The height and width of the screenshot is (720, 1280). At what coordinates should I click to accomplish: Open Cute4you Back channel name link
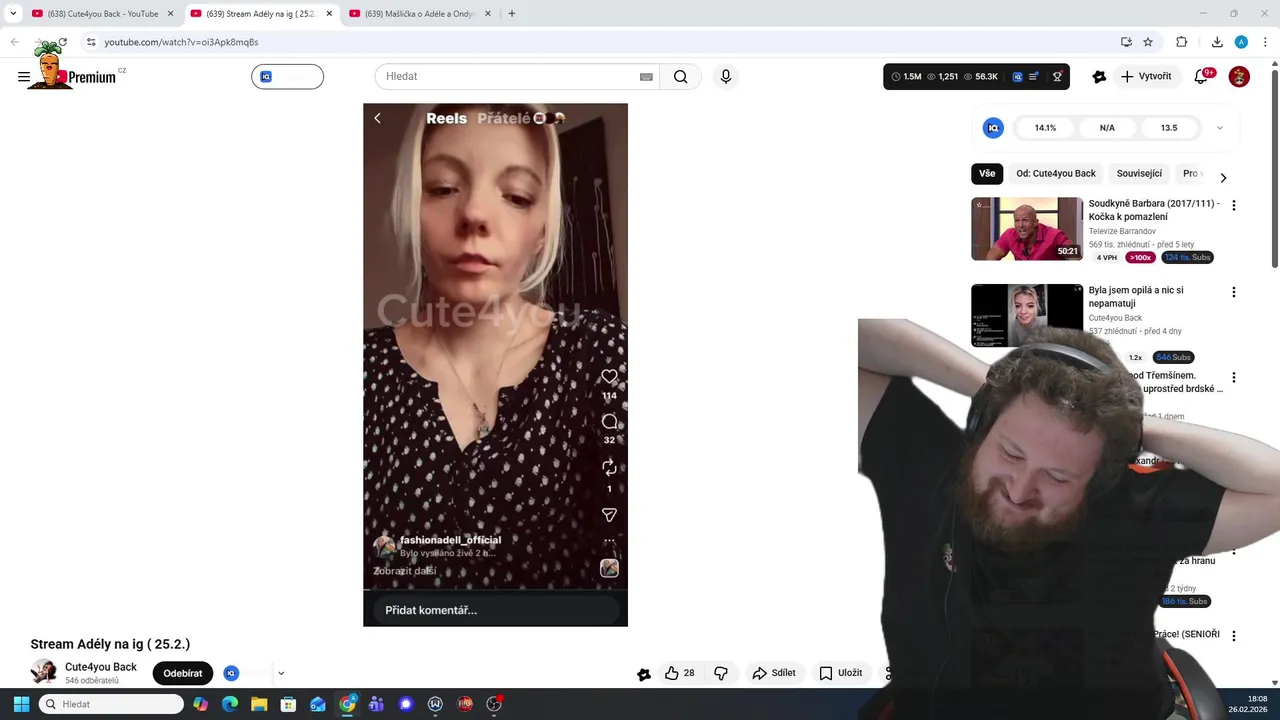pos(101,667)
